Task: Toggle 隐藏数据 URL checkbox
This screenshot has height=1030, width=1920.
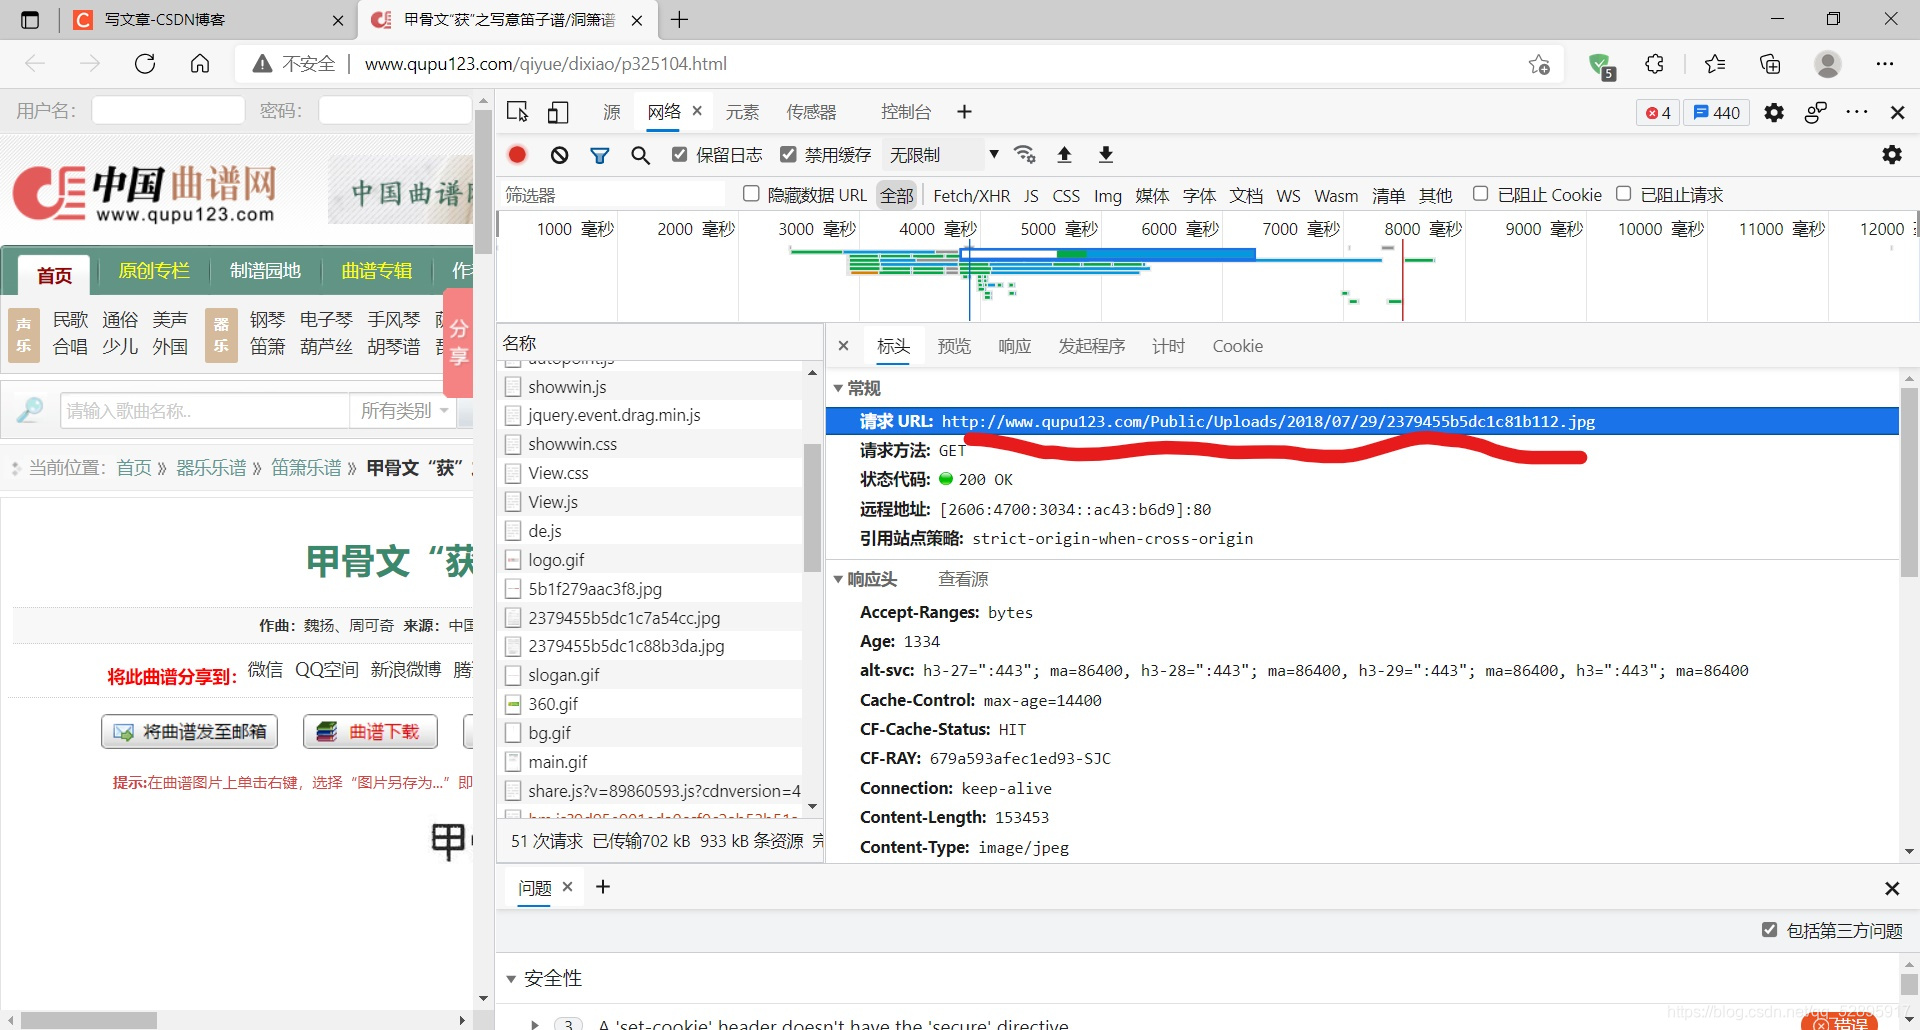Action: point(751,194)
